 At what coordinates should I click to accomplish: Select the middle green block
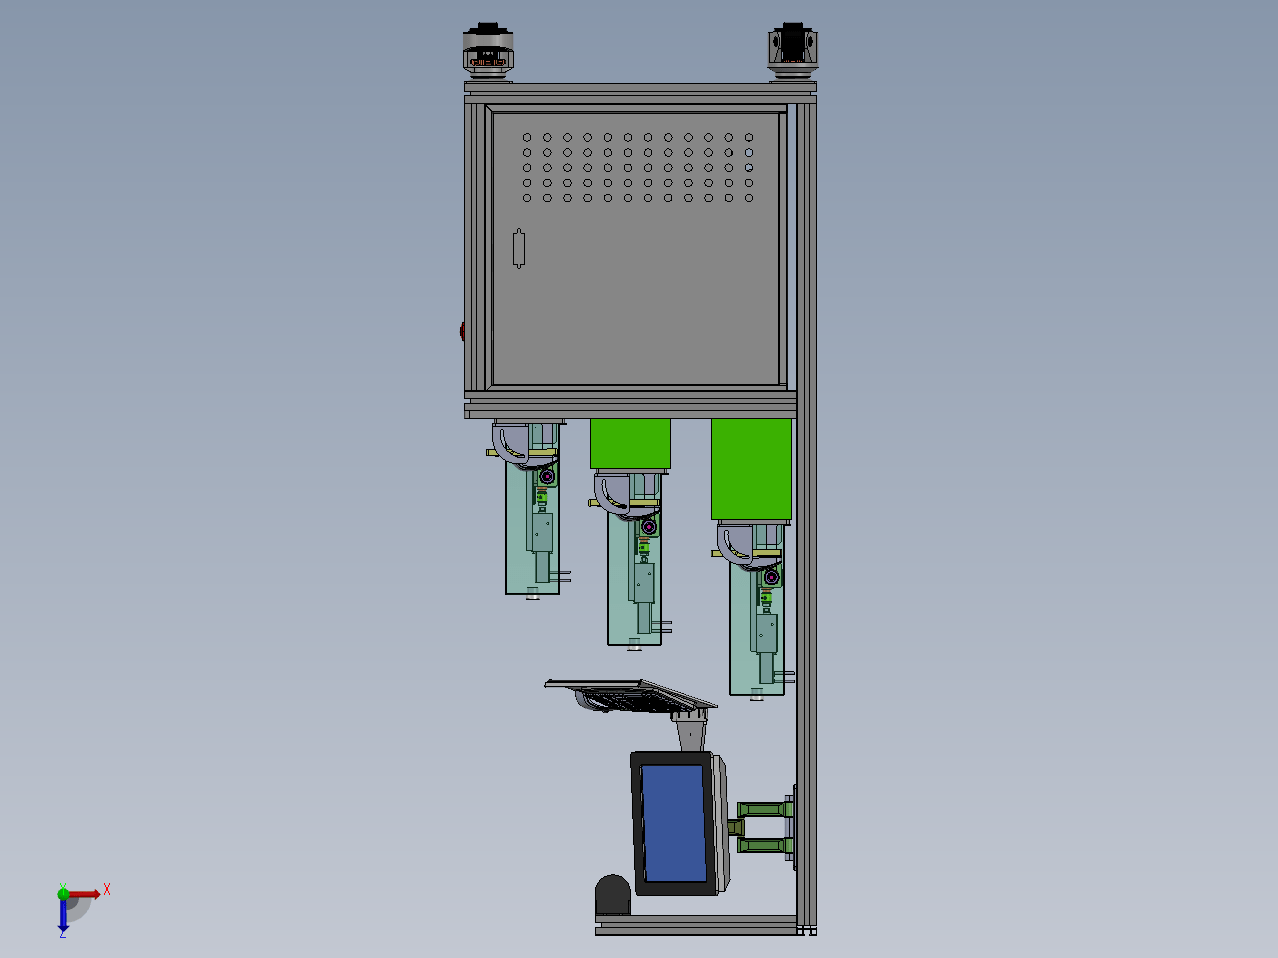[x=630, y=444]
